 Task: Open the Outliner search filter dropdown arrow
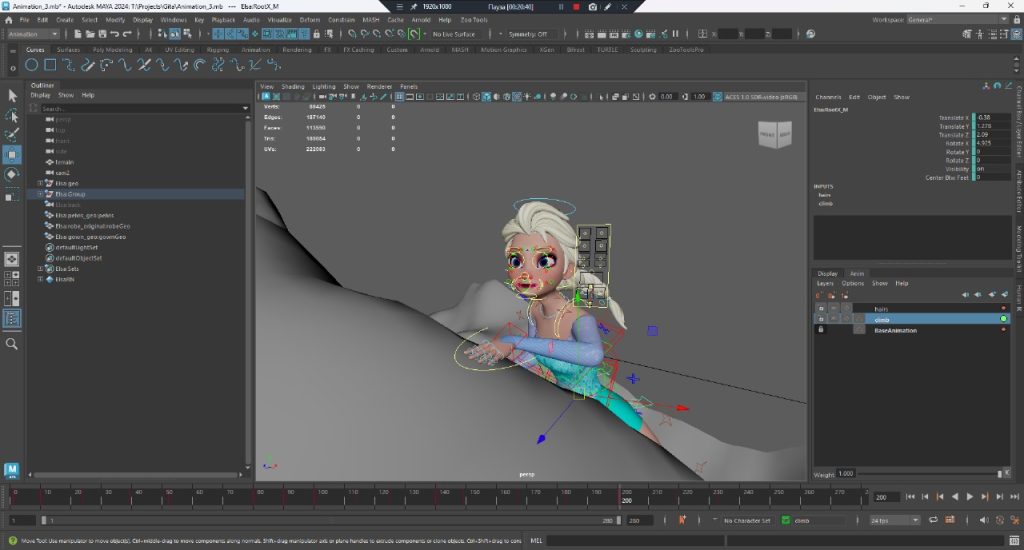click(x=245, y=108)
